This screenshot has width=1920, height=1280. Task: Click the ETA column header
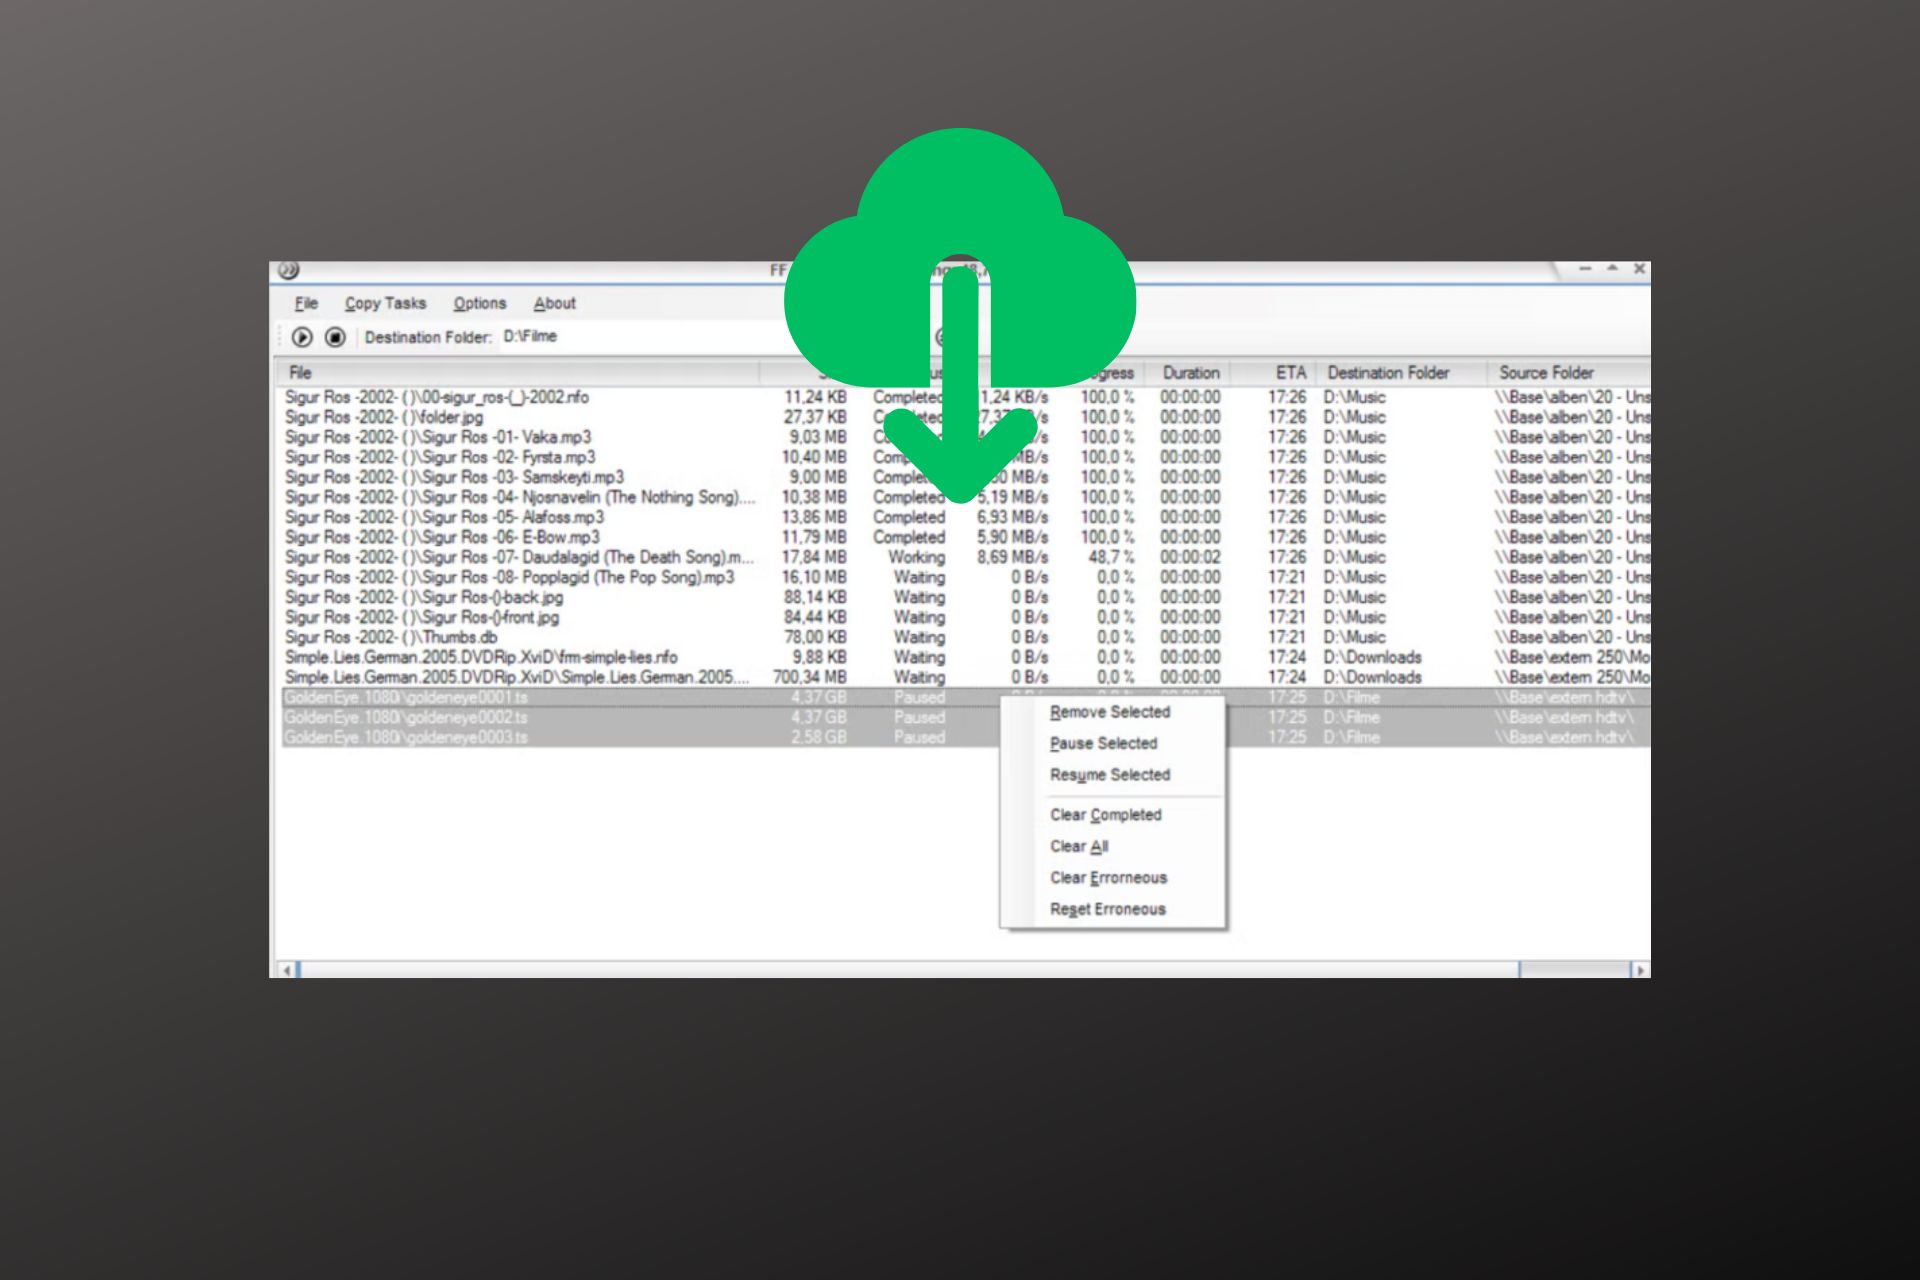click(1288, 372)
